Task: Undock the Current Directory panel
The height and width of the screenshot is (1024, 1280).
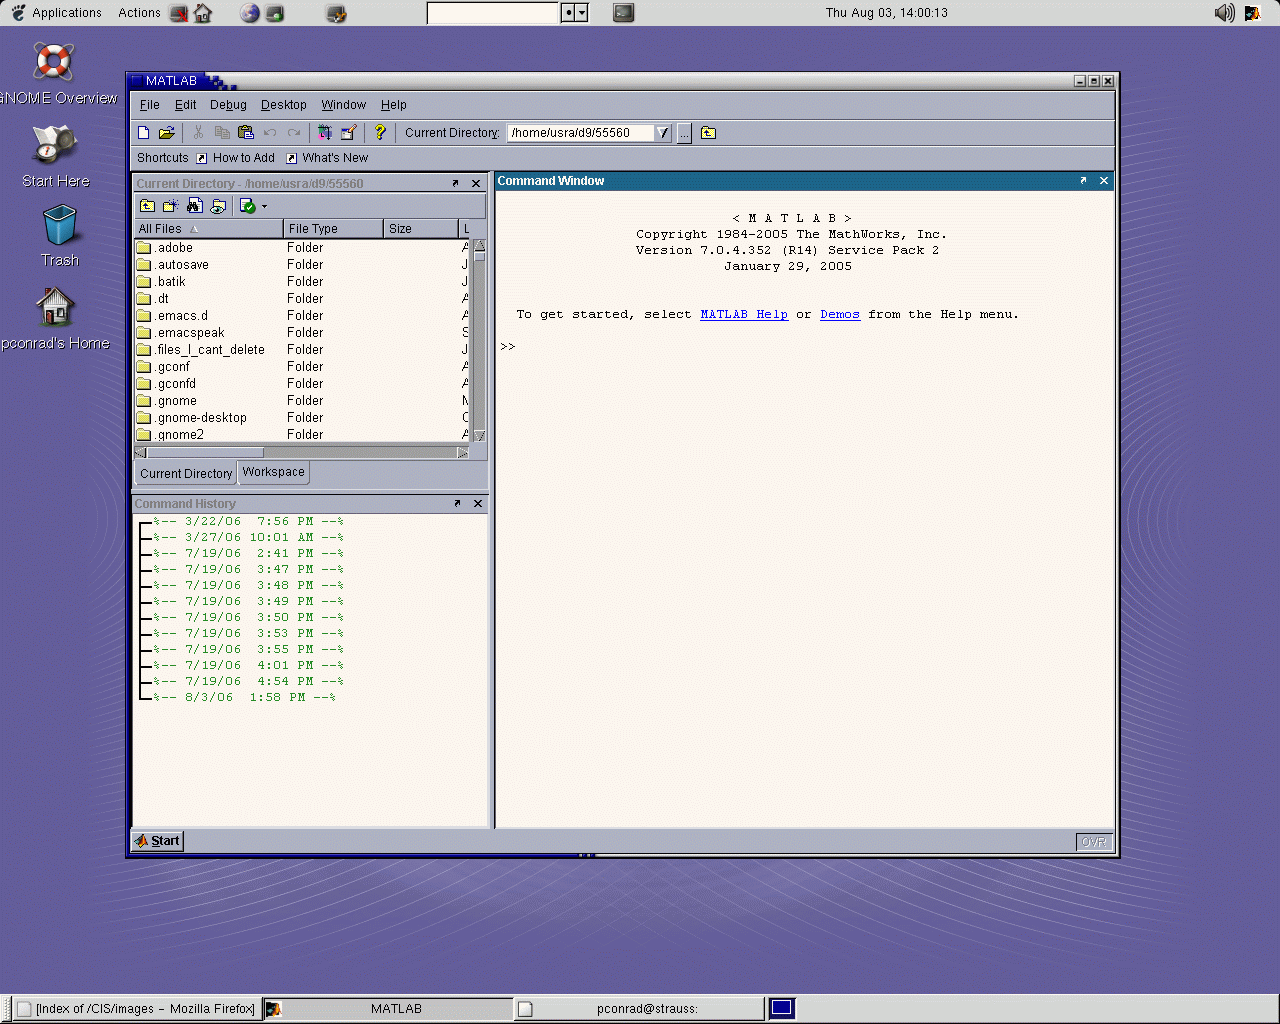Action: pos(455,183)
